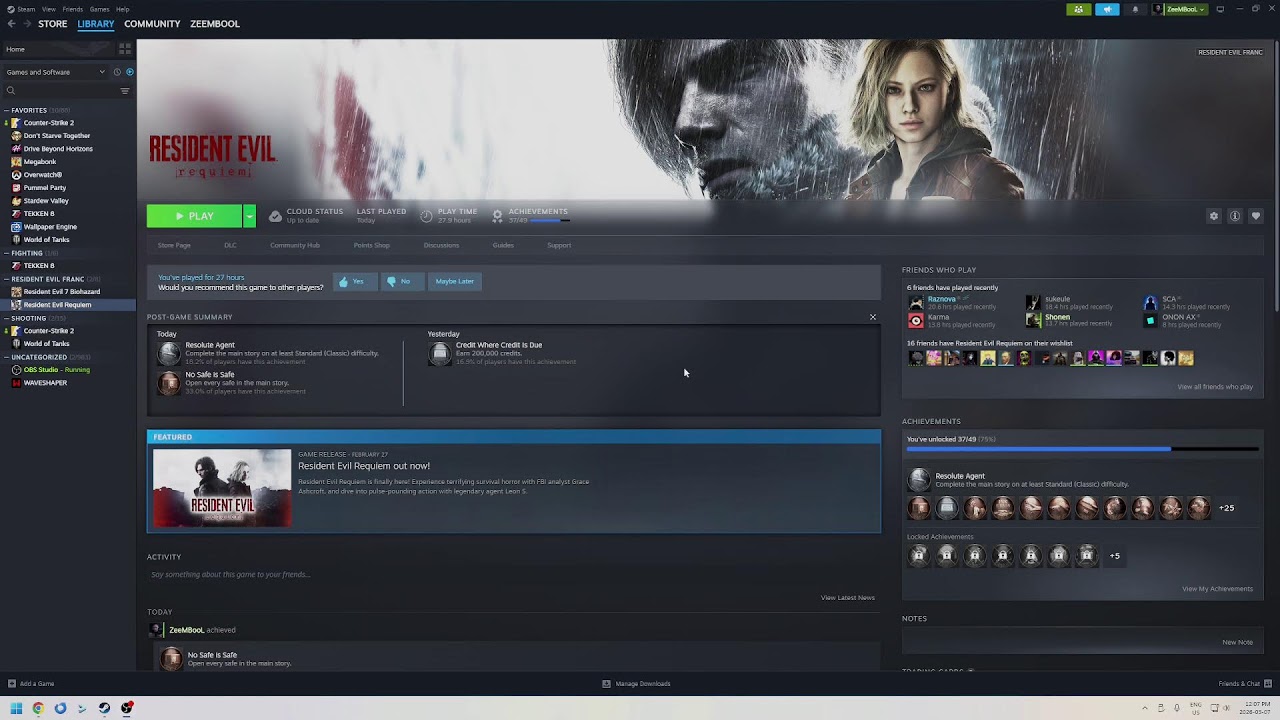Expand the +25 unlocked achievements

(x=1226, y=508)
